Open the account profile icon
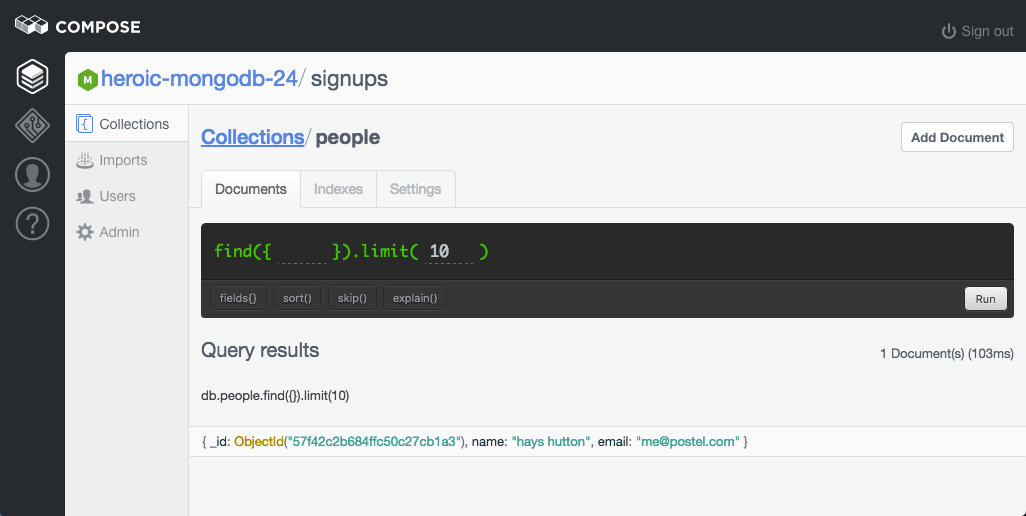The height and width of the screenshot is (516, 1026). (32, 175)
